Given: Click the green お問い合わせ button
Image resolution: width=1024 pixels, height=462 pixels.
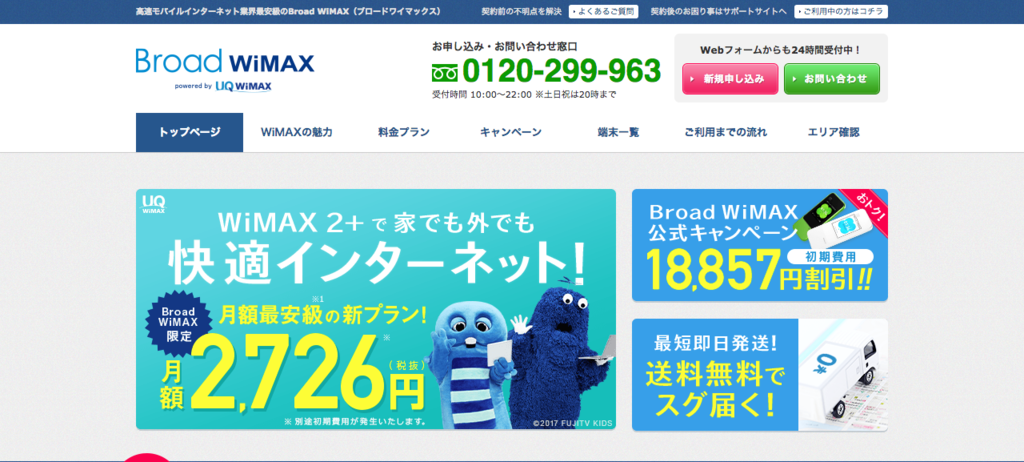Looking at the screenshot, I should [832, 79].
